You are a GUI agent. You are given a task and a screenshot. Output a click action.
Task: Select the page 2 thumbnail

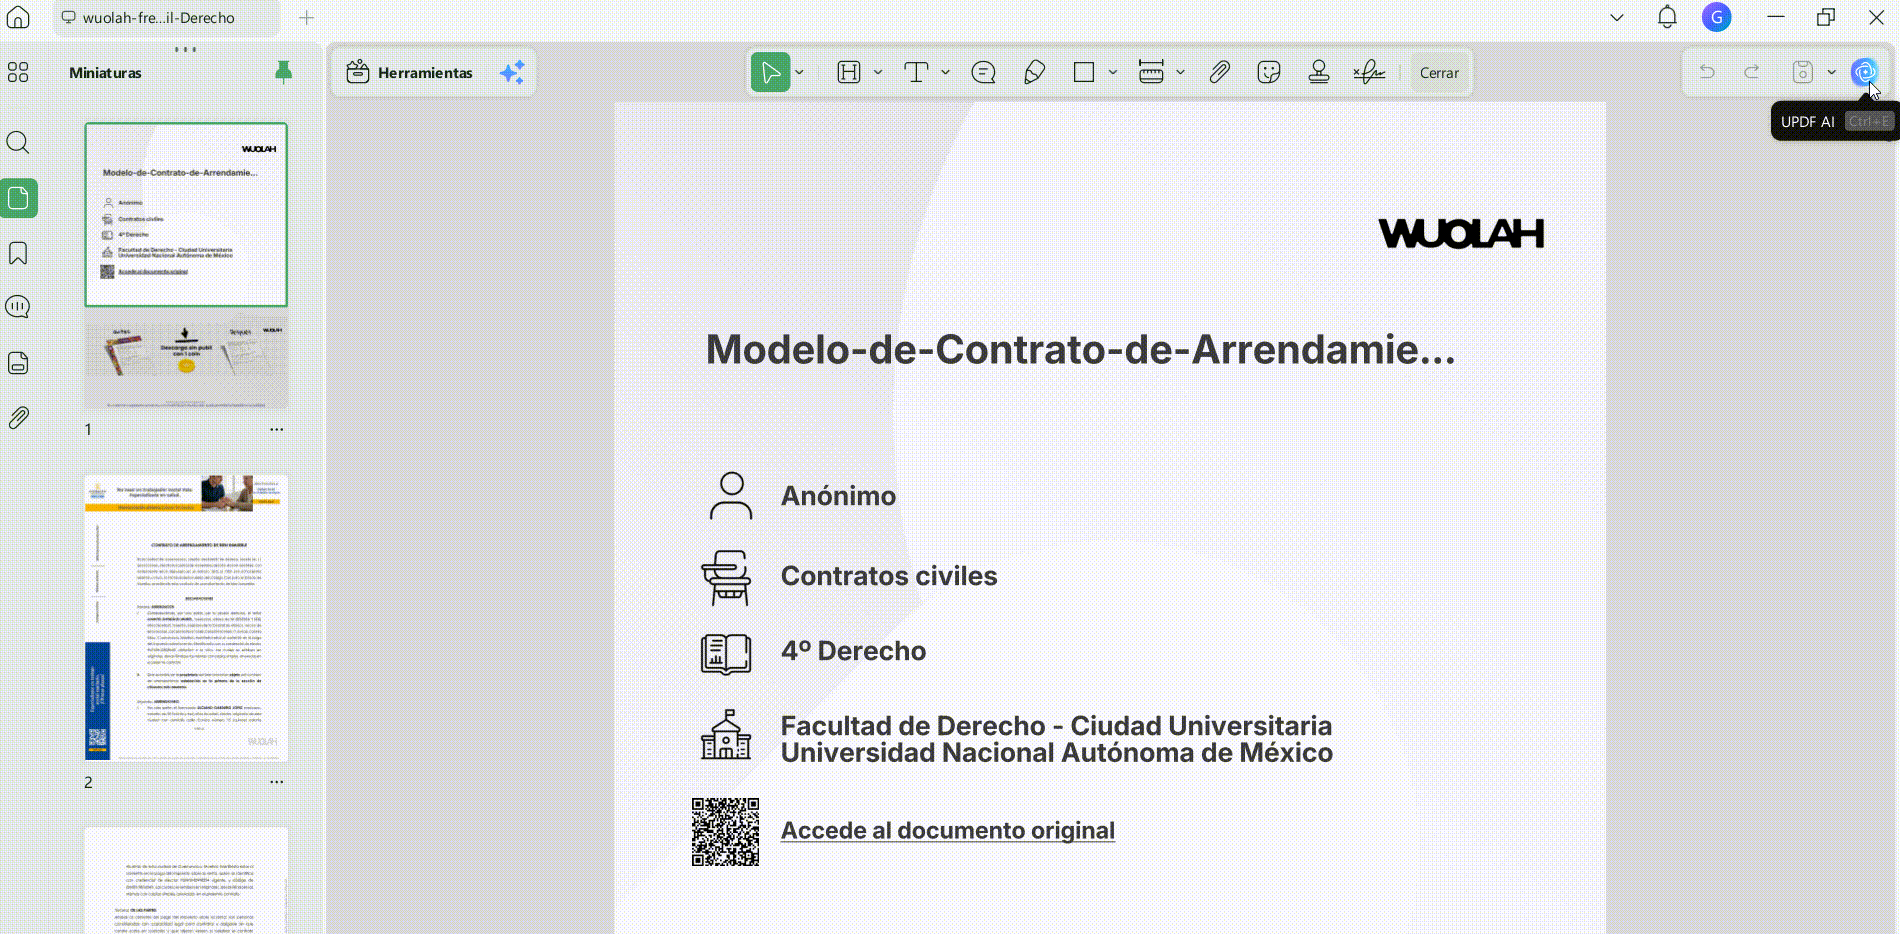(x=186, y=618)
